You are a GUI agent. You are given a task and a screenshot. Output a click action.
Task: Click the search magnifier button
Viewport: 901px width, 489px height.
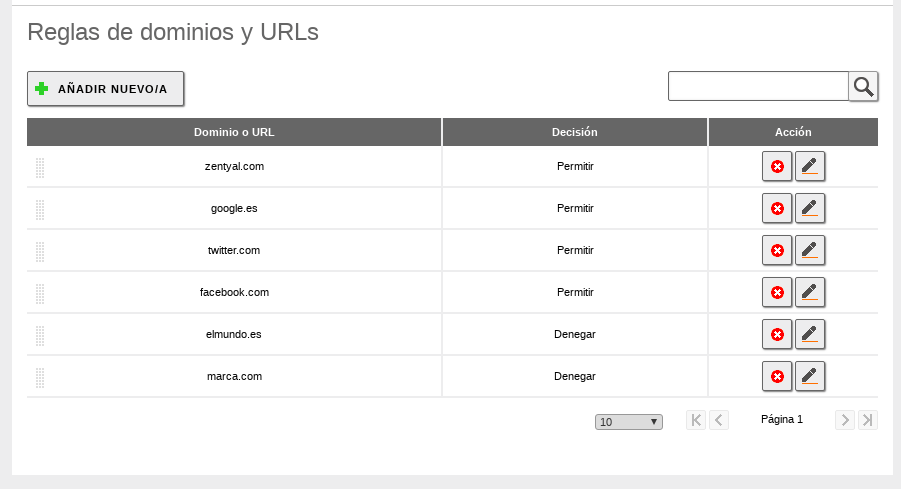(863, 86)
